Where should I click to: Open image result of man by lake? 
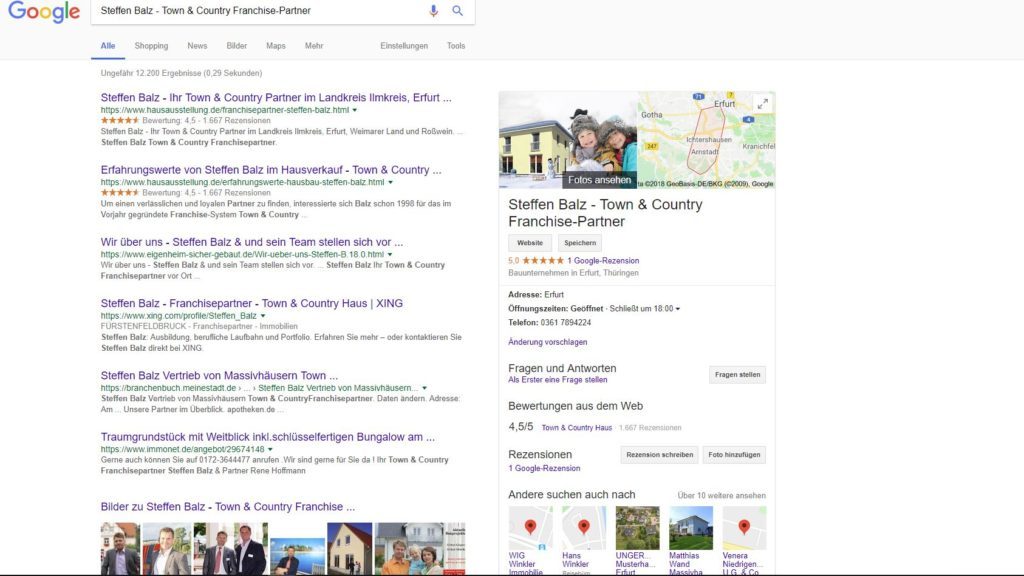297,556
